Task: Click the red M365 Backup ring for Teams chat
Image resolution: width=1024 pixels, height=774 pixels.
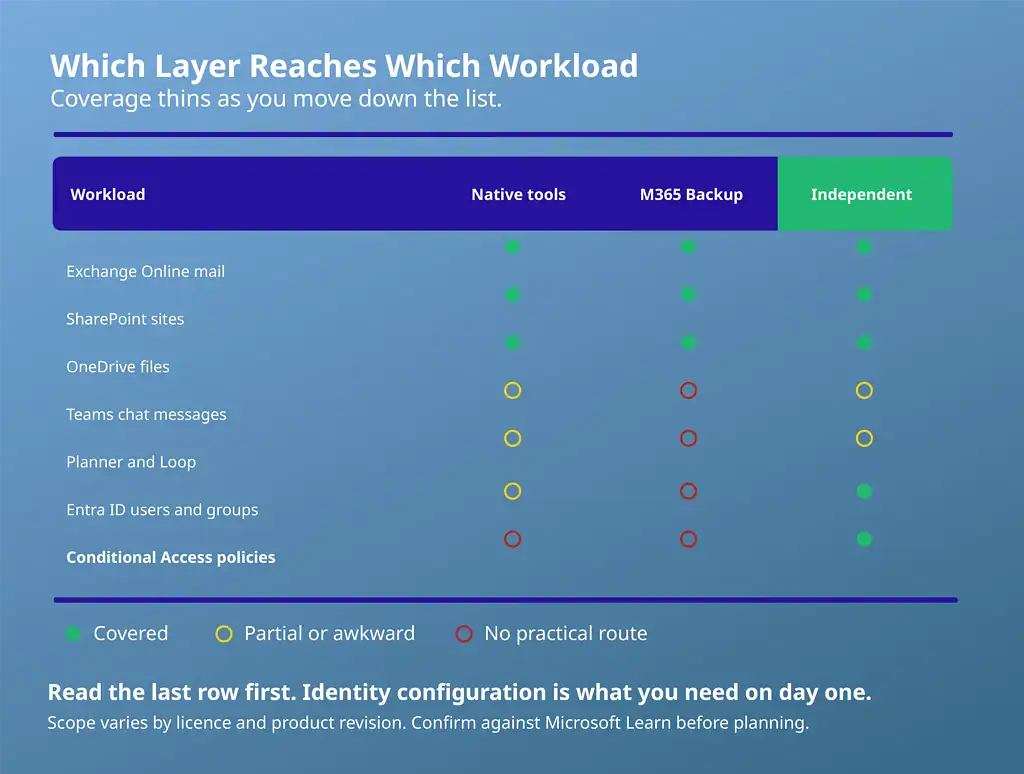Action: click(x=688, y=391)
